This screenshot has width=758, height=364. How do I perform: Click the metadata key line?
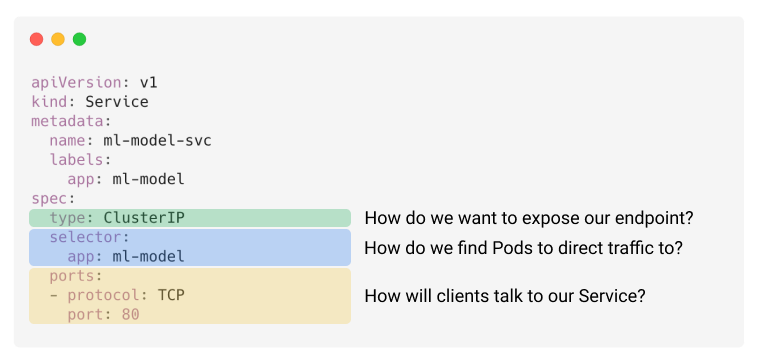[x=72, y=121]
